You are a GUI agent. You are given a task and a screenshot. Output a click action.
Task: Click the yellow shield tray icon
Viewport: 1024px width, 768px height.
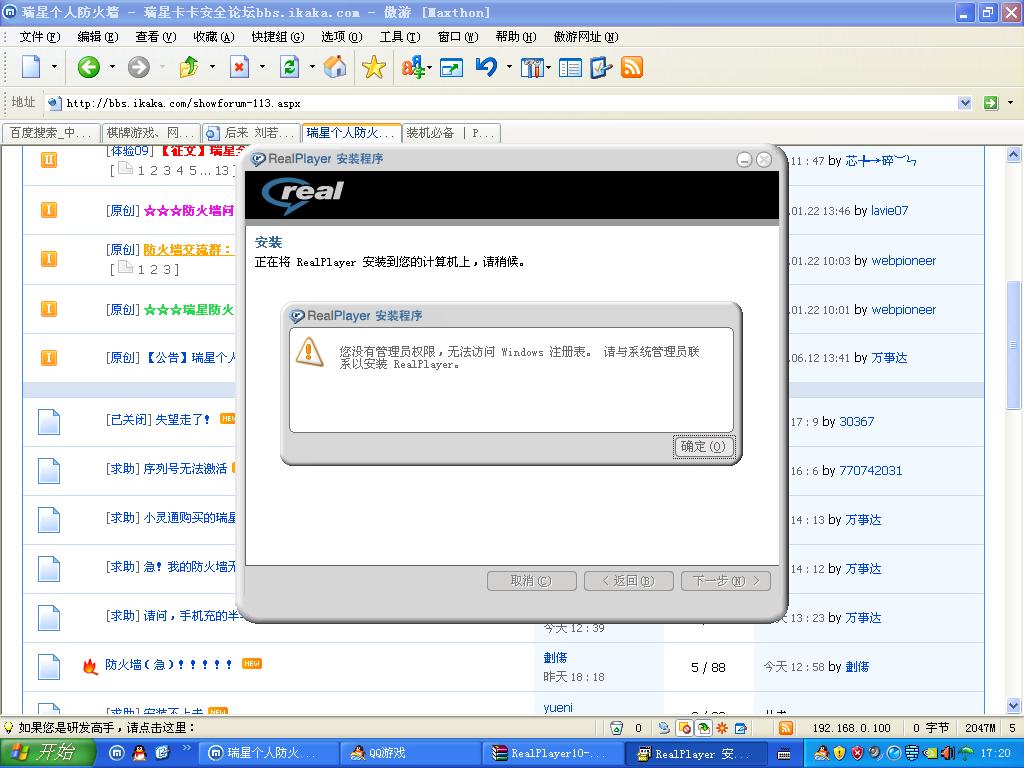839,753
